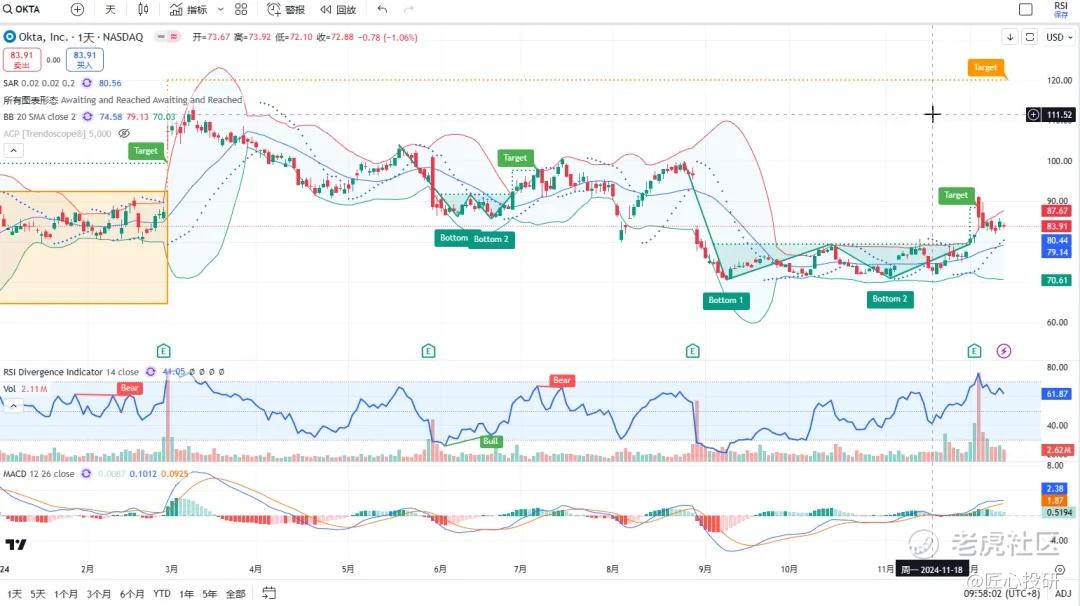Create an alert with 警报
This screenshot has height=606, width=1080.
[286, 9]
